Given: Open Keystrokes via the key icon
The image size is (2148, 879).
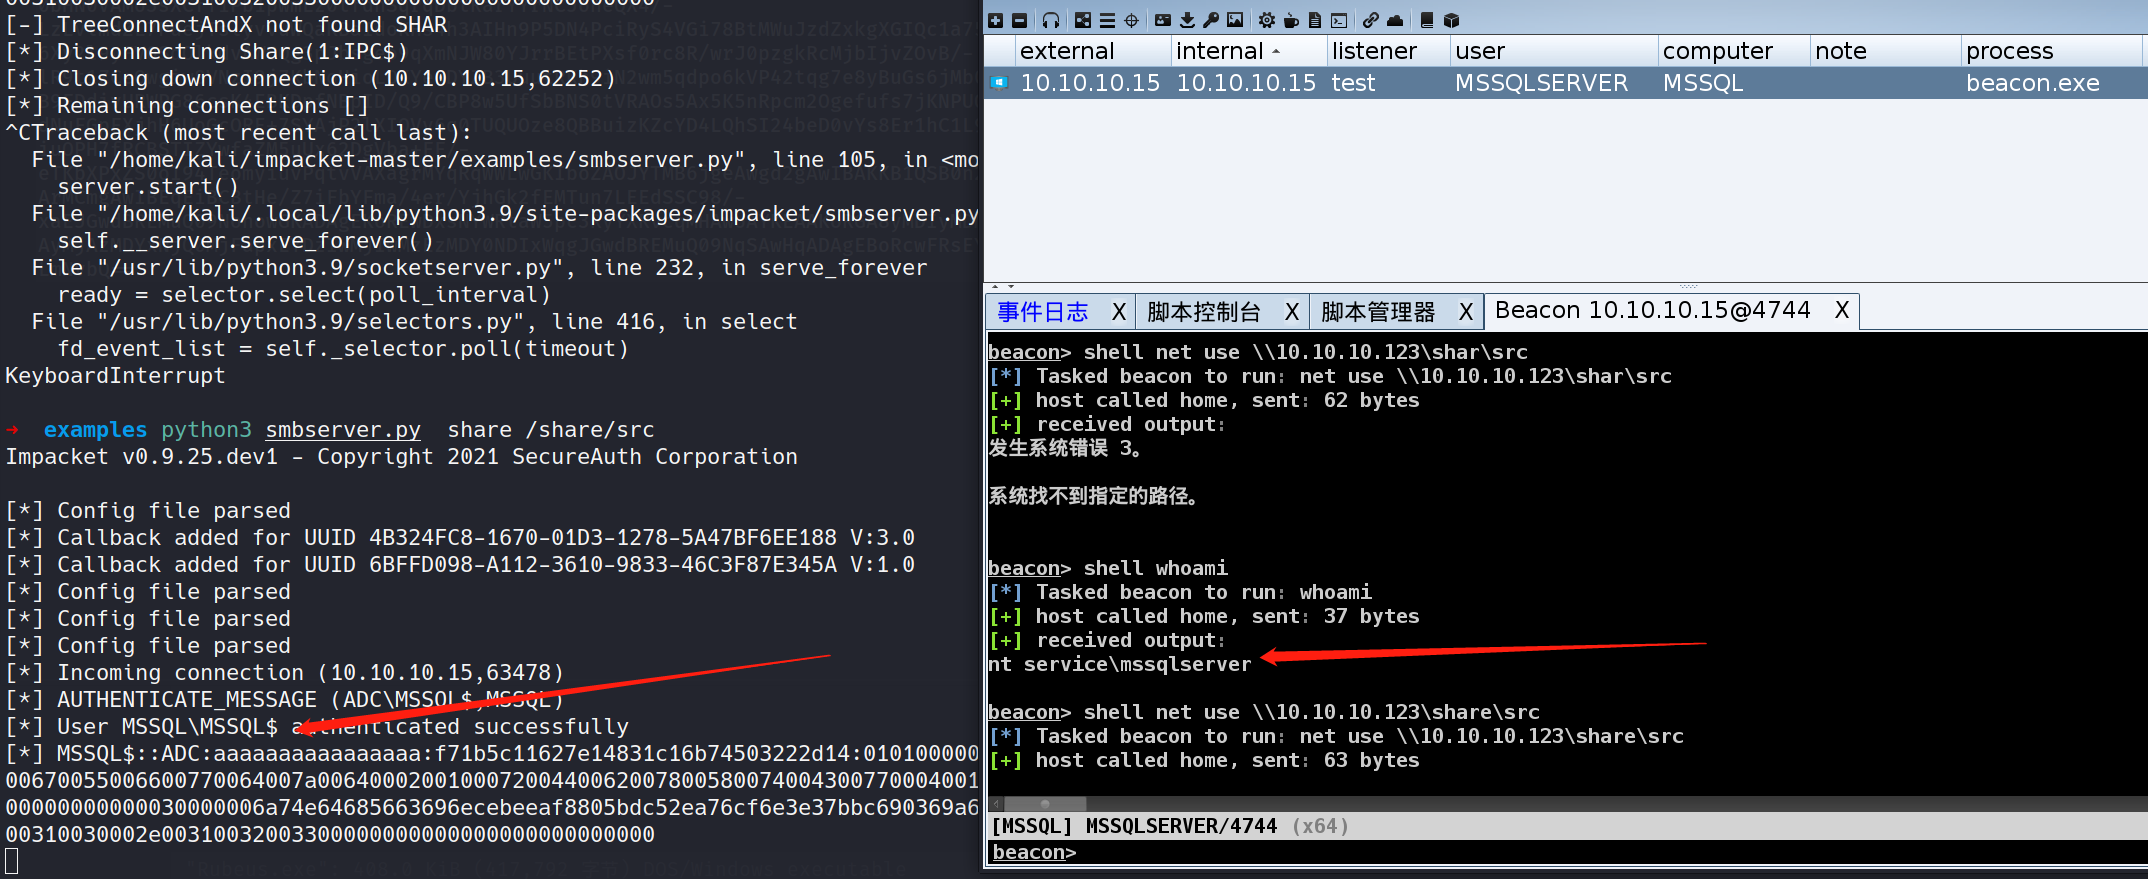Looking at the screenshot, I should point(1211,20).
